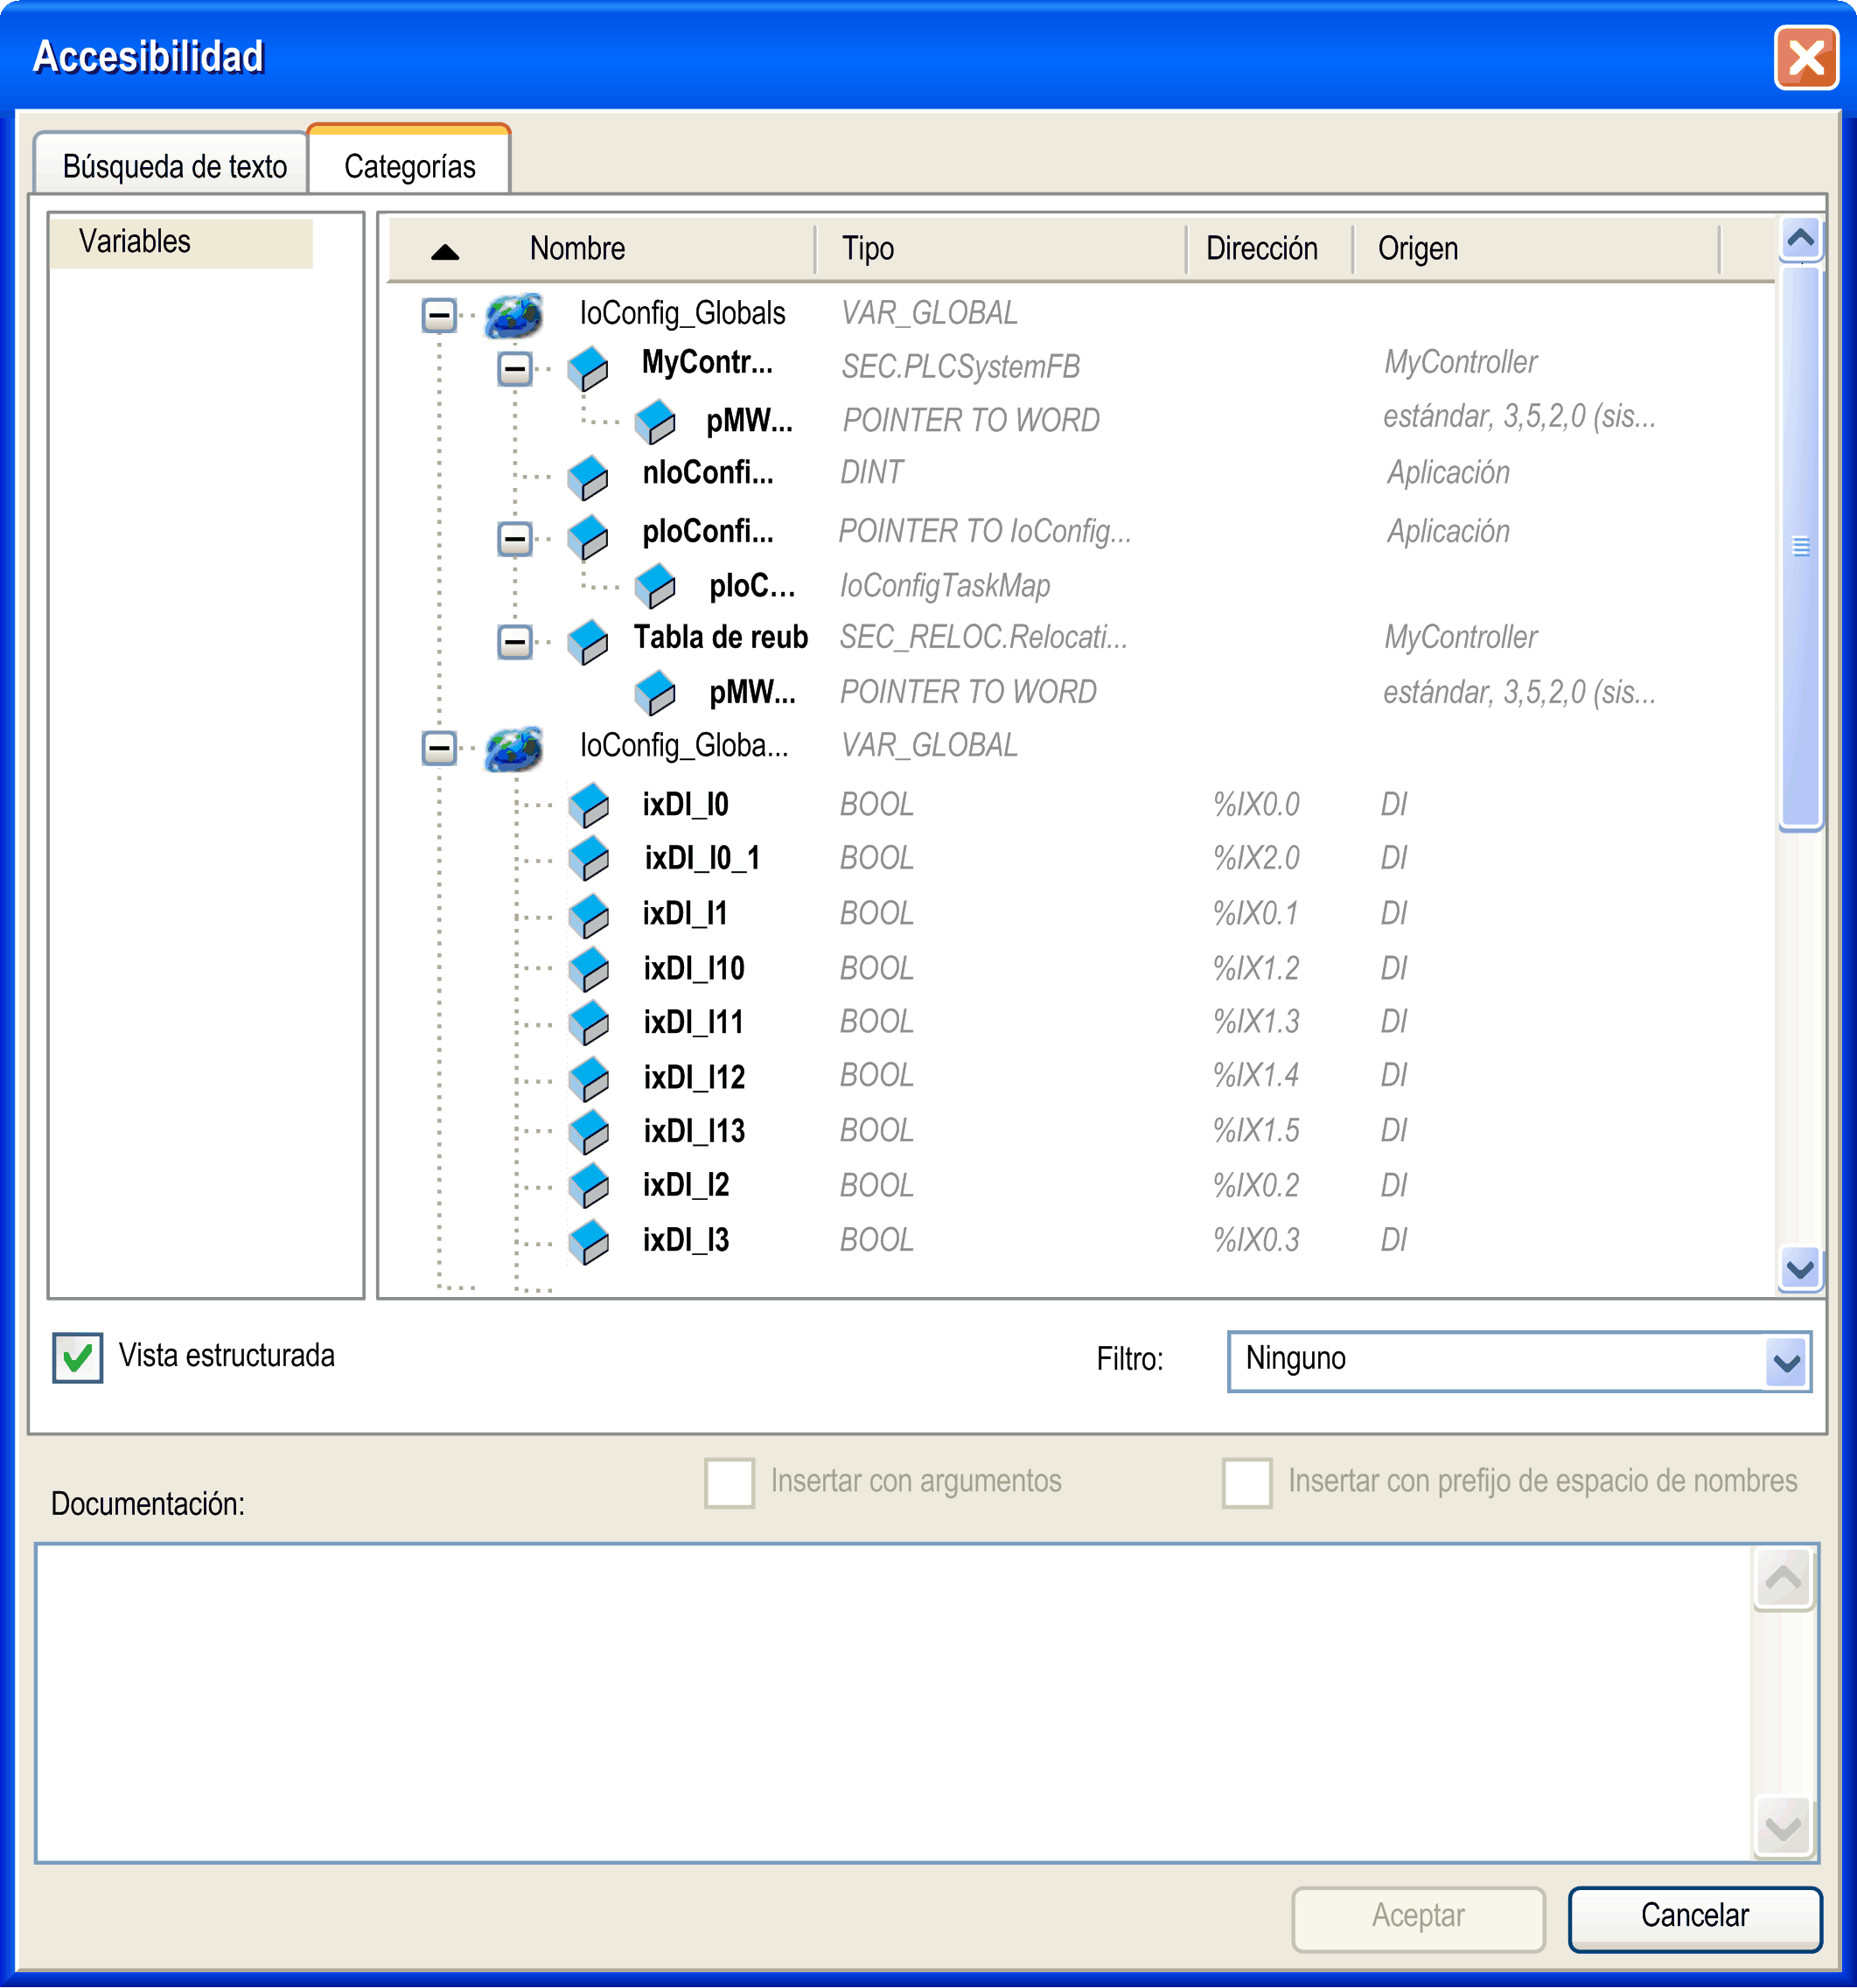The height and width of the screenshot is (1988, 1857).
Task: Click the second IoConfig_Globa... globe icon
Action: click(x=513, y=749)
